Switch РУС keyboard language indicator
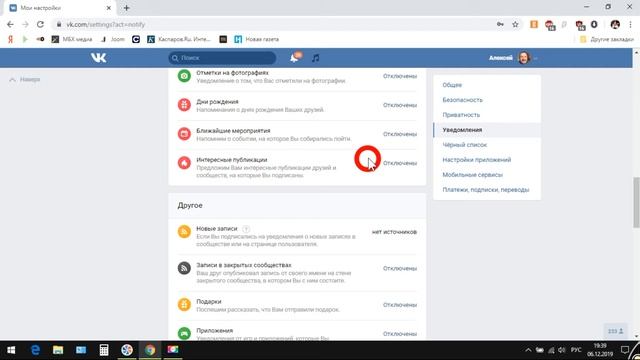 point(576,350)
